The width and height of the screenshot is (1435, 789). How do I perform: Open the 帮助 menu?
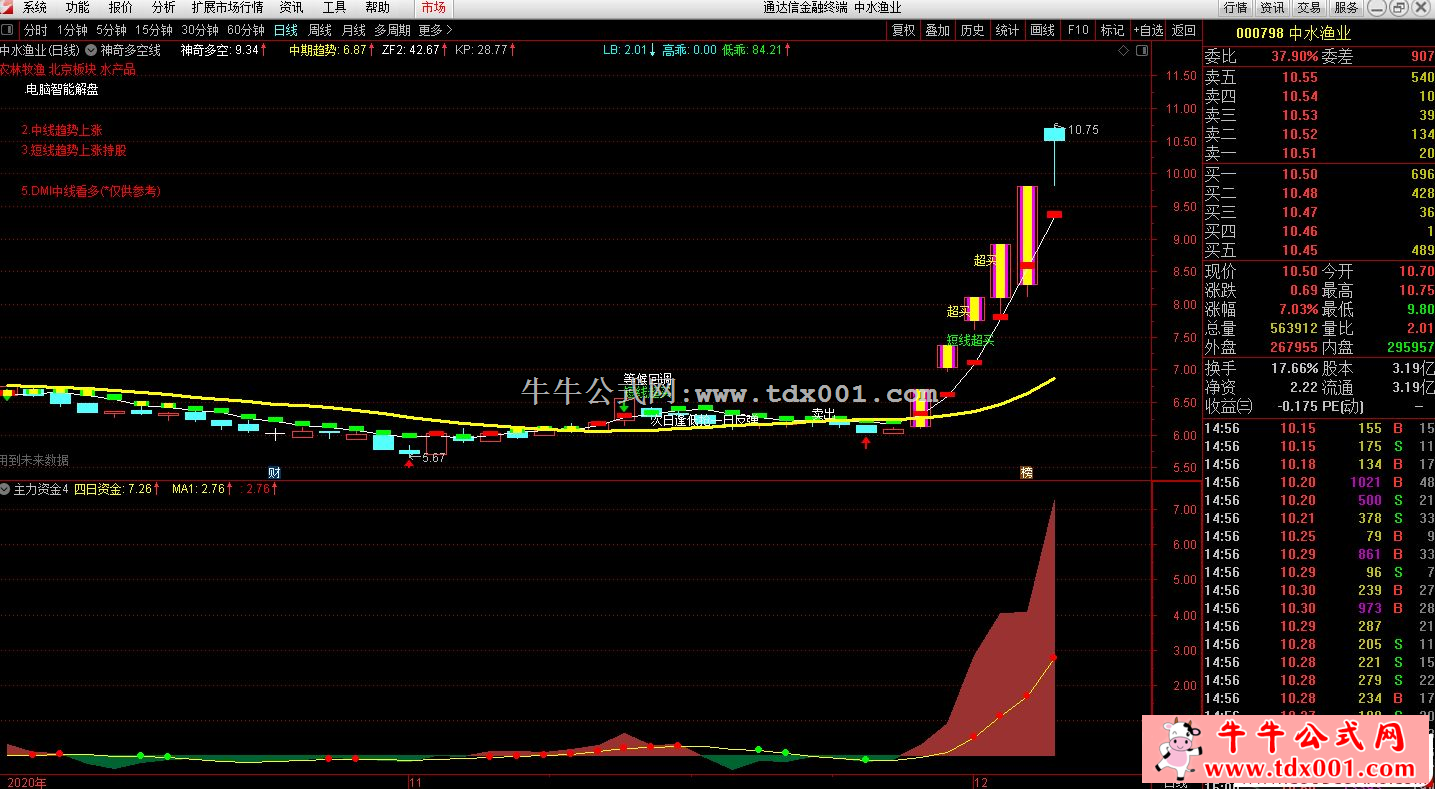(377, 7)
